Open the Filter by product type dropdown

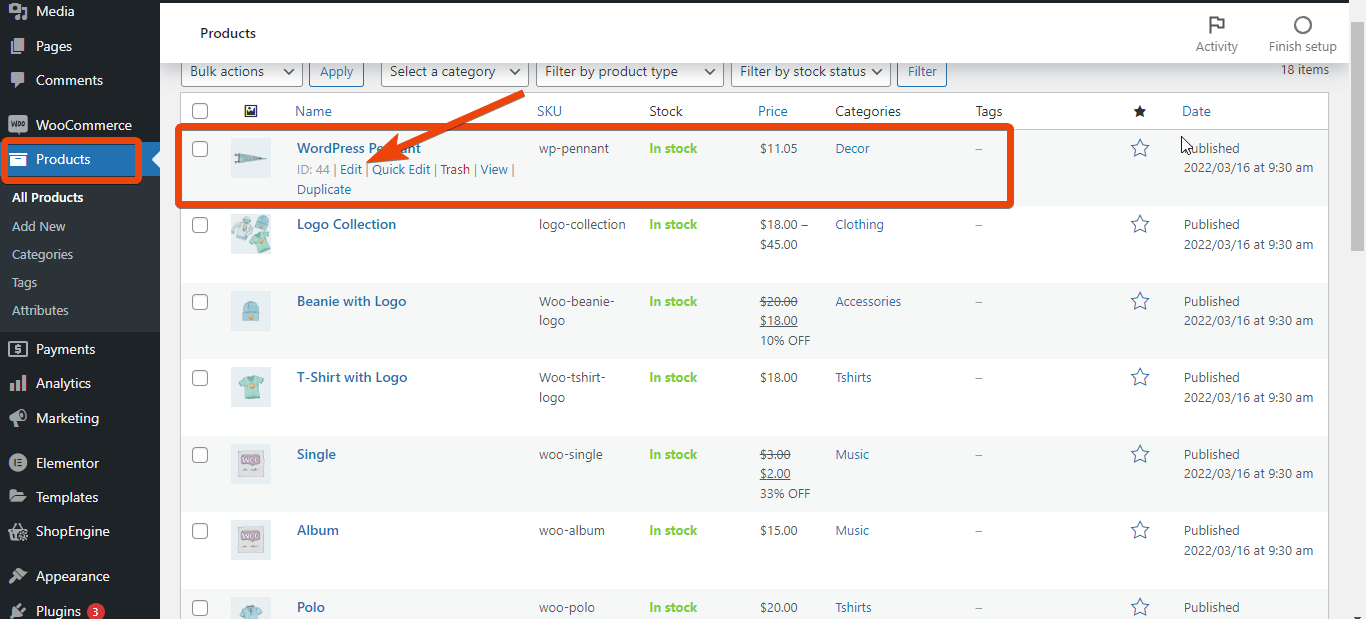[630, 72]
